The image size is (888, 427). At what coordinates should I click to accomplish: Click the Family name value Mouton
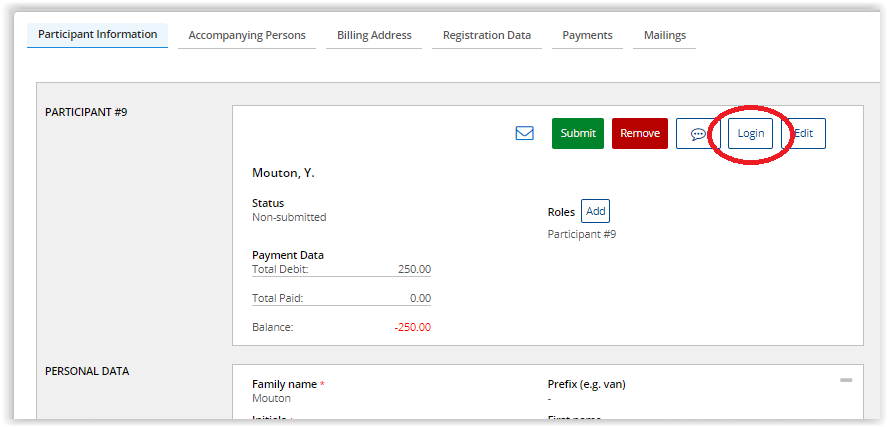click(x=271, y=398)
